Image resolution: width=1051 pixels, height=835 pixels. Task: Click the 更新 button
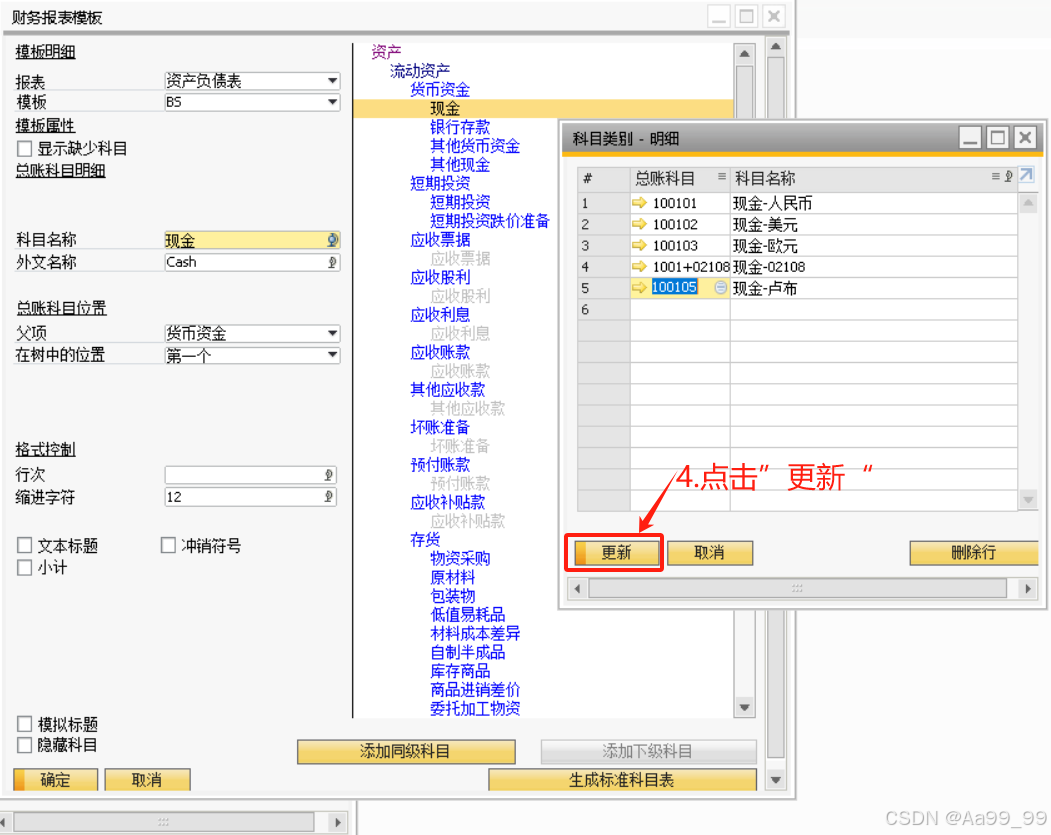(616, 553)
